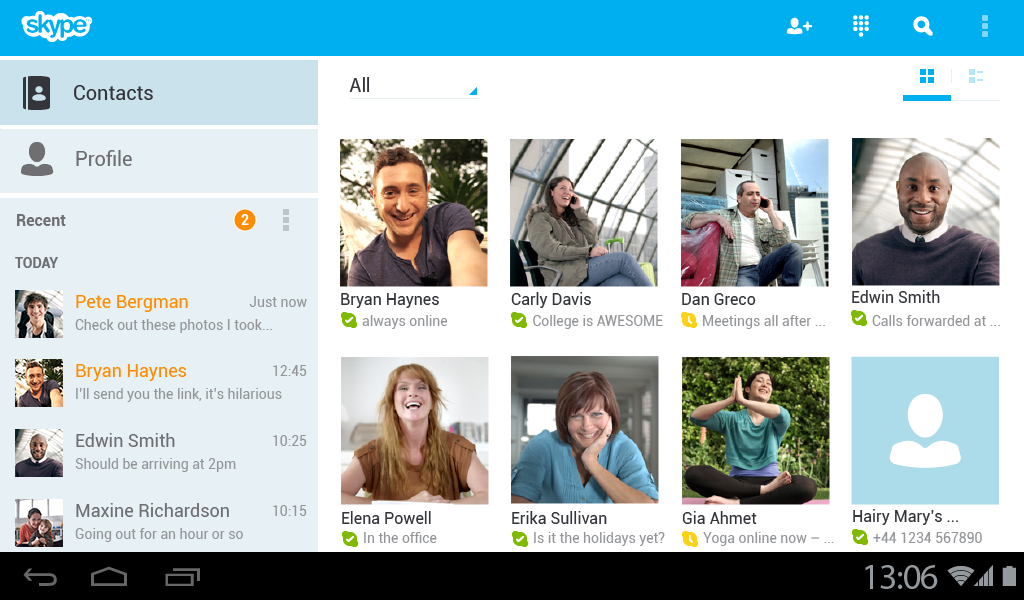The width and height of the screenshot is (1024, 600).
Task: Click the '+44 1234 567890' phone number
Action: pyautogui.click(x=927, y=537)
